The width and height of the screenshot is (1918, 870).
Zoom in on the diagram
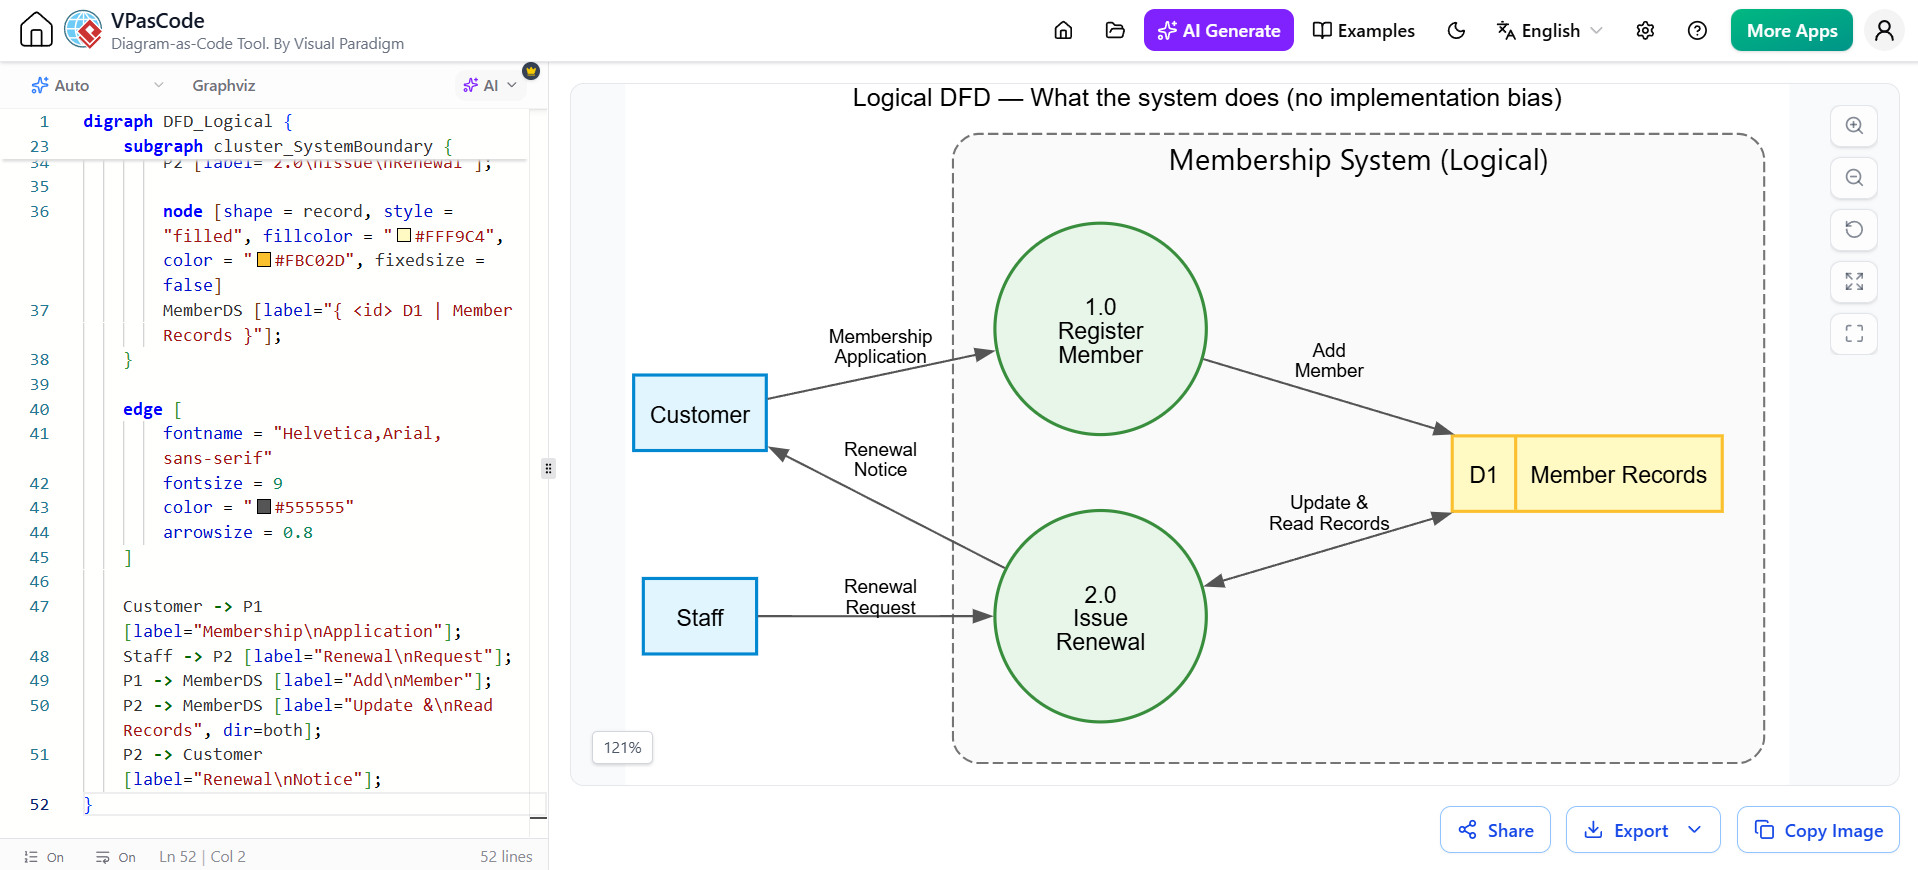(1854, 126)
